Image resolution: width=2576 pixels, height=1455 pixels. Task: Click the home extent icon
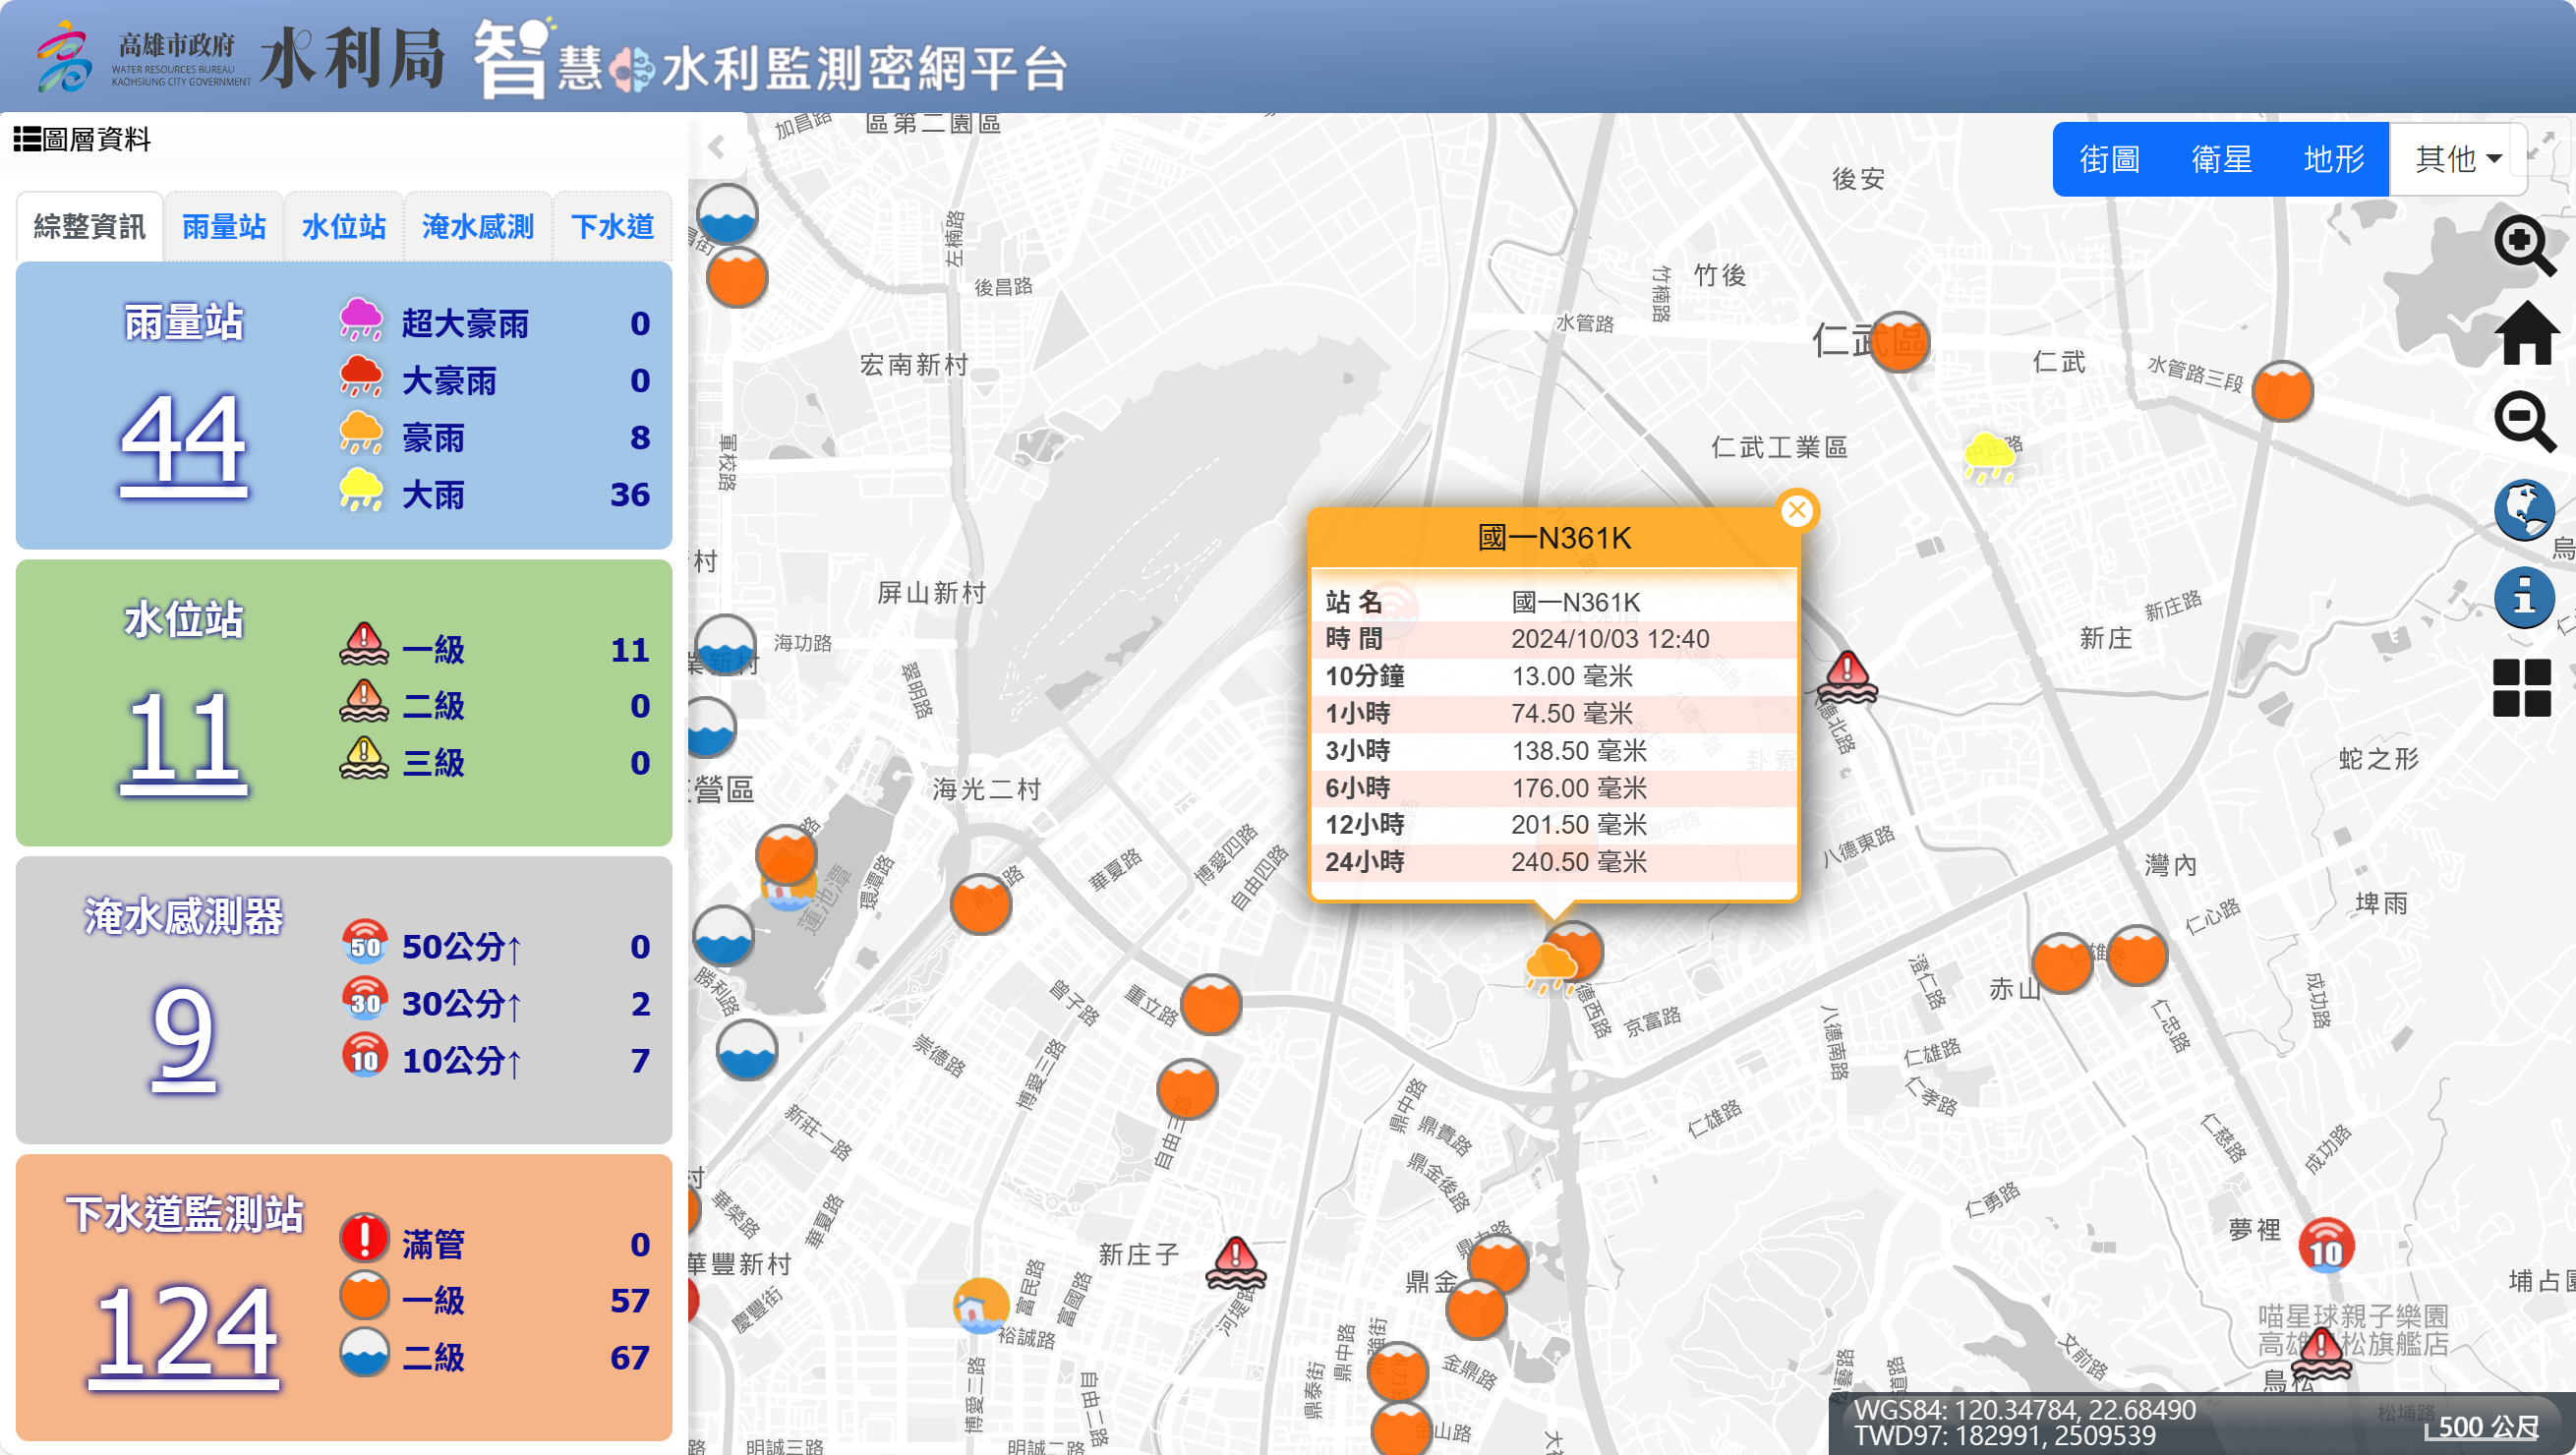coord(2526,334)
